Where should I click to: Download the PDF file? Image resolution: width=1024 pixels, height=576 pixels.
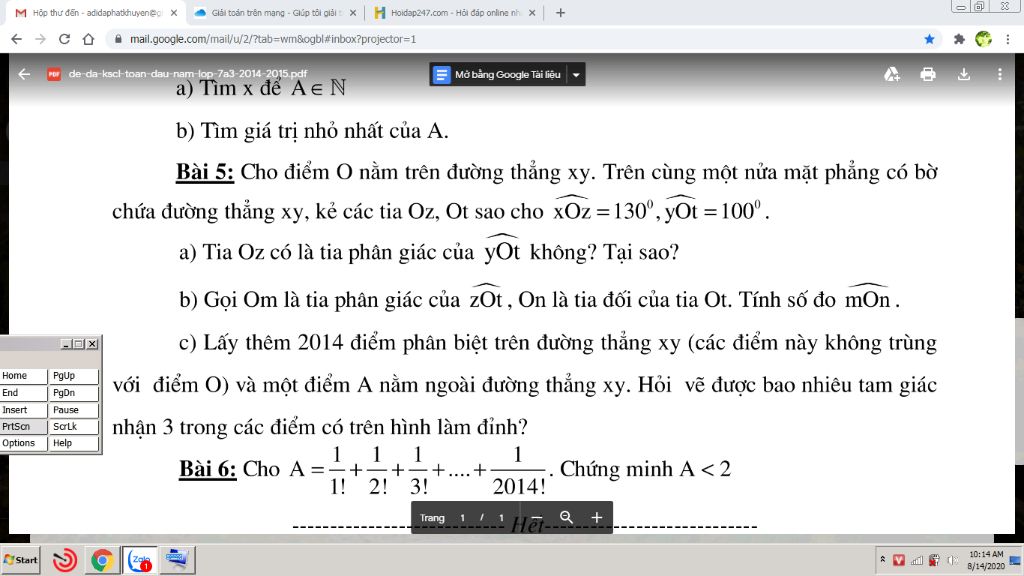coord(963,74)
